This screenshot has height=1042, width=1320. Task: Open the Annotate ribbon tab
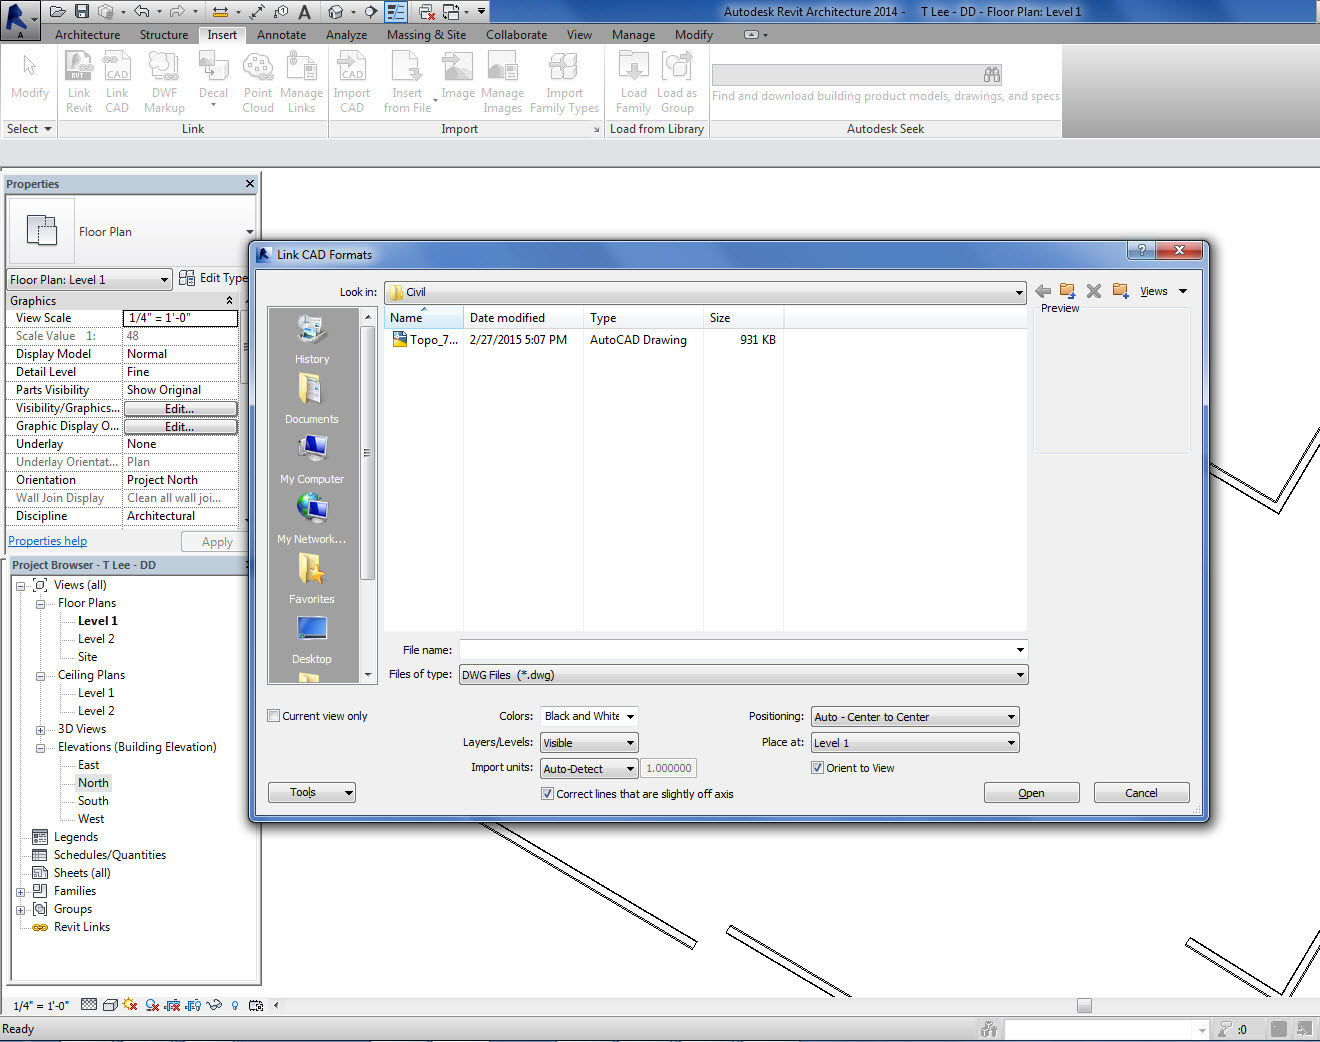click(x=281, y=35)
